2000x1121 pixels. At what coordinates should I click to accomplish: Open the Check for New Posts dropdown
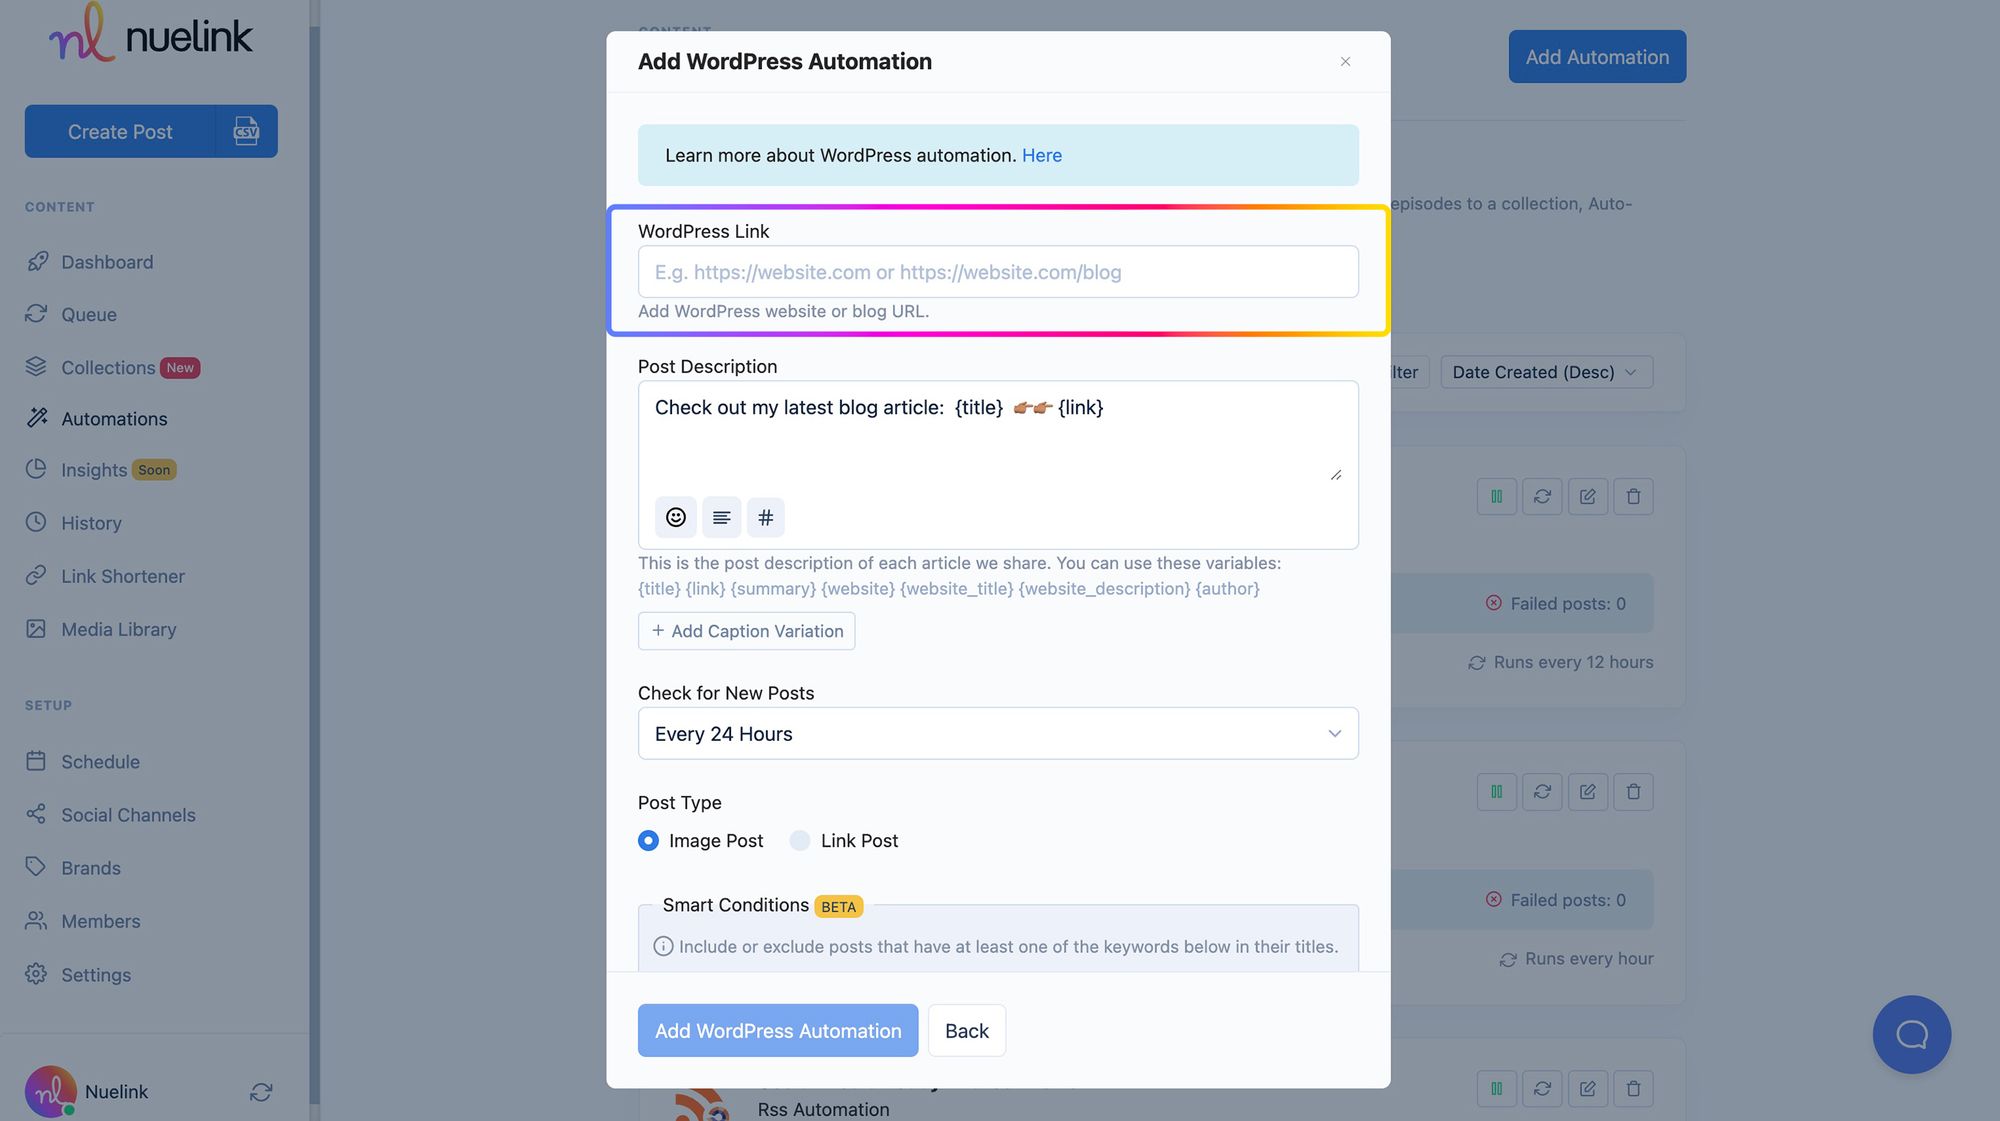[x=998, y=733]
